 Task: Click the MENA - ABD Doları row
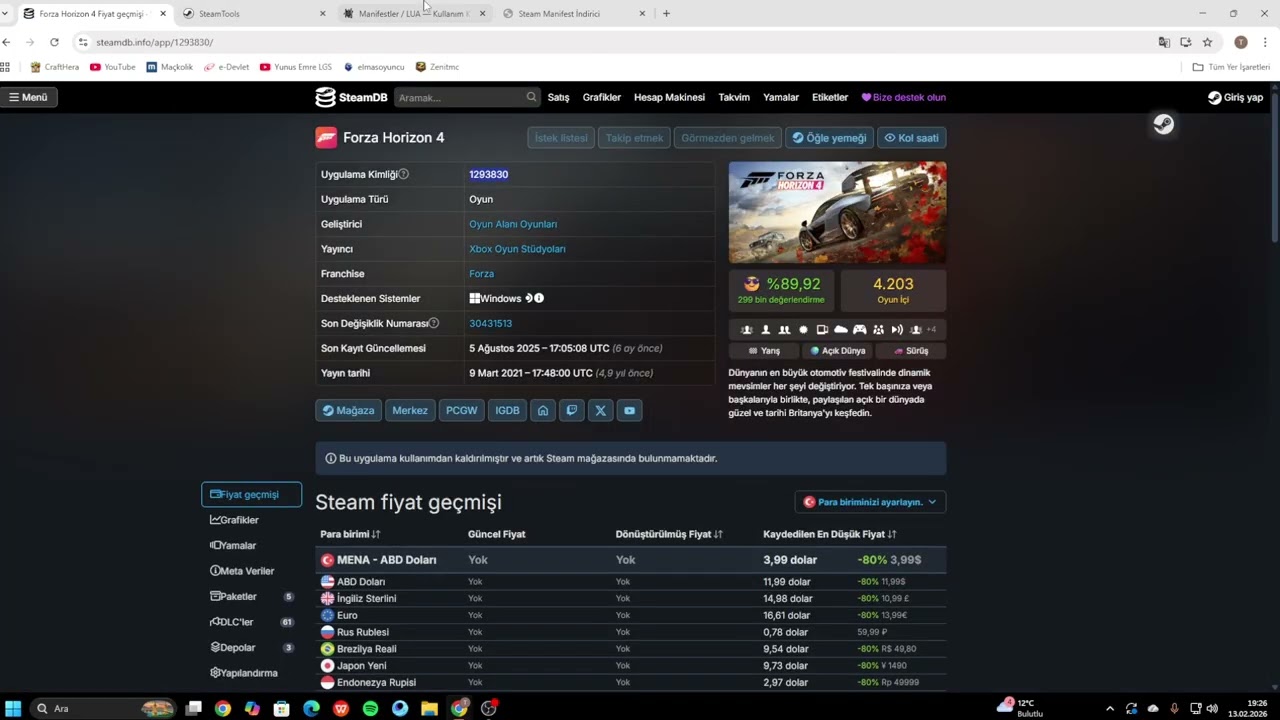tap(631, 560)
